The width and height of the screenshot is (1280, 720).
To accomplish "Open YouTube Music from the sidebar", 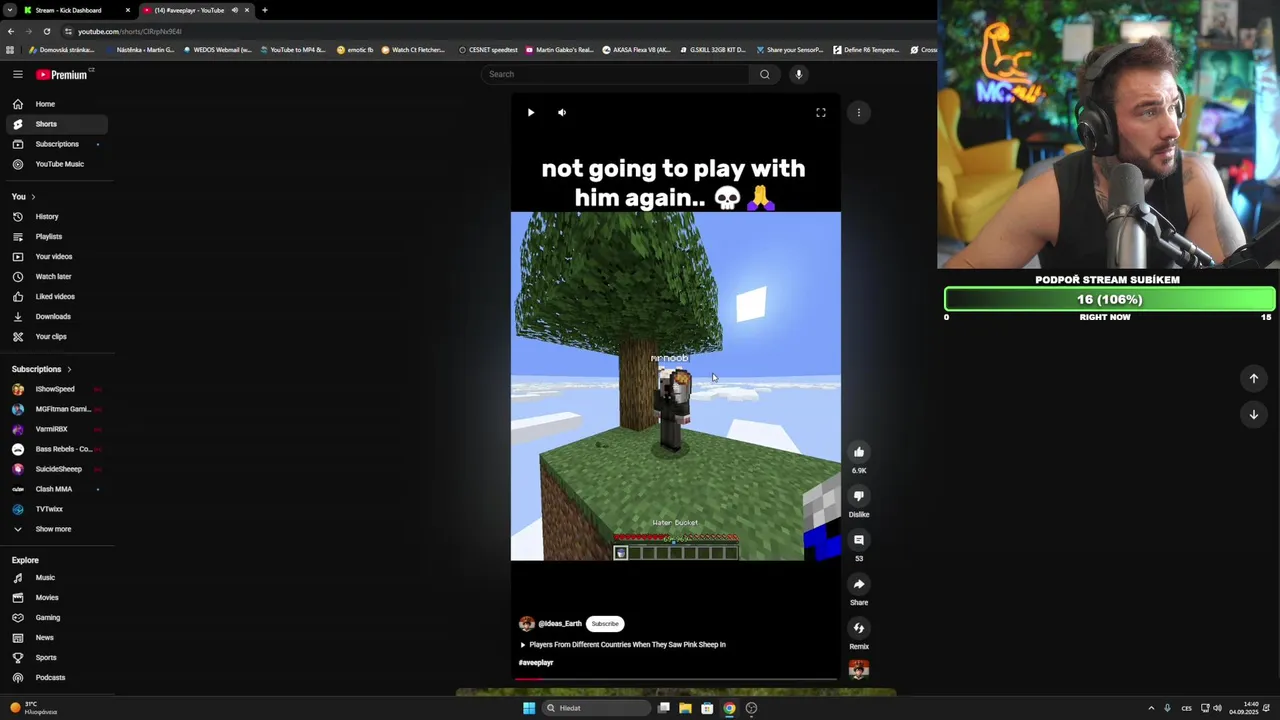I will (55, 164).
